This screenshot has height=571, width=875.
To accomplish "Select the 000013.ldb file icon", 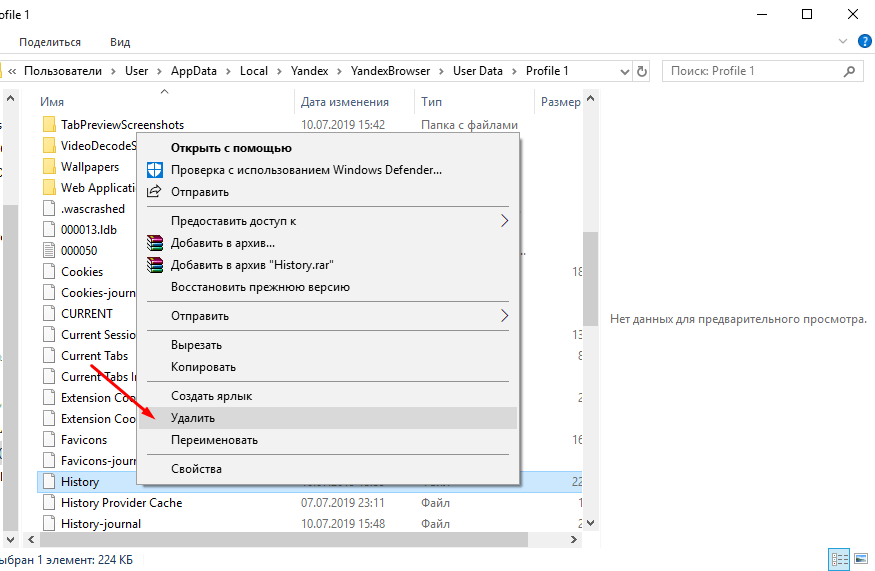I will click(x=49, y=229).
